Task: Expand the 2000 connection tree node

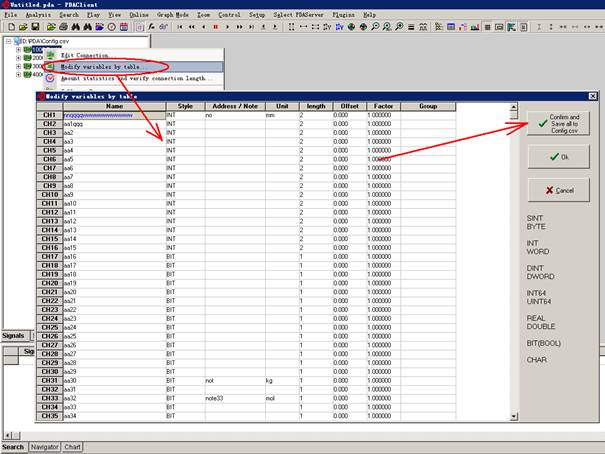Action: tap(18, 58)
